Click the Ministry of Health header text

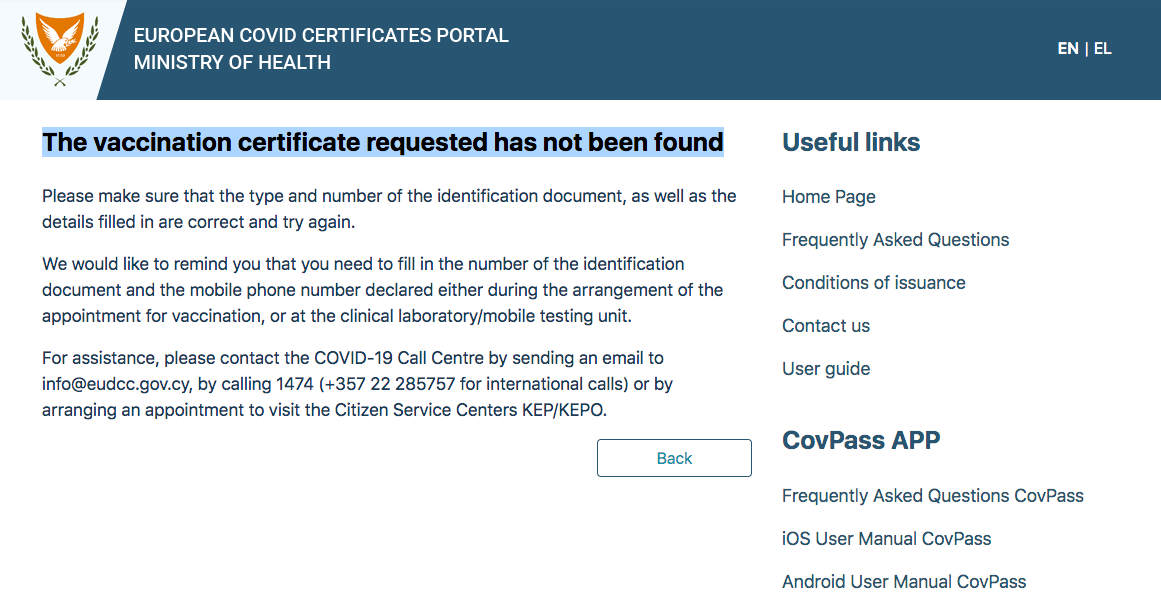point(232,62)
